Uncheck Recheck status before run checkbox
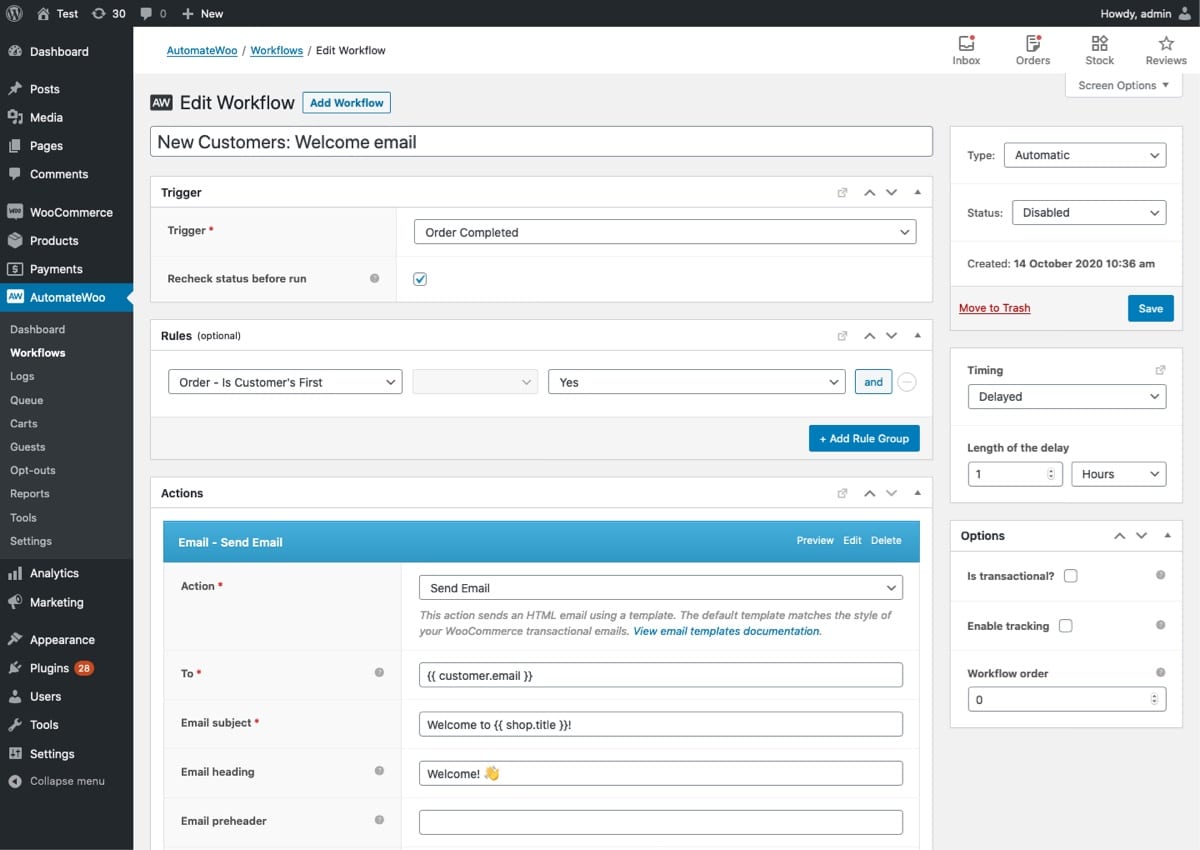 point(420,279)
